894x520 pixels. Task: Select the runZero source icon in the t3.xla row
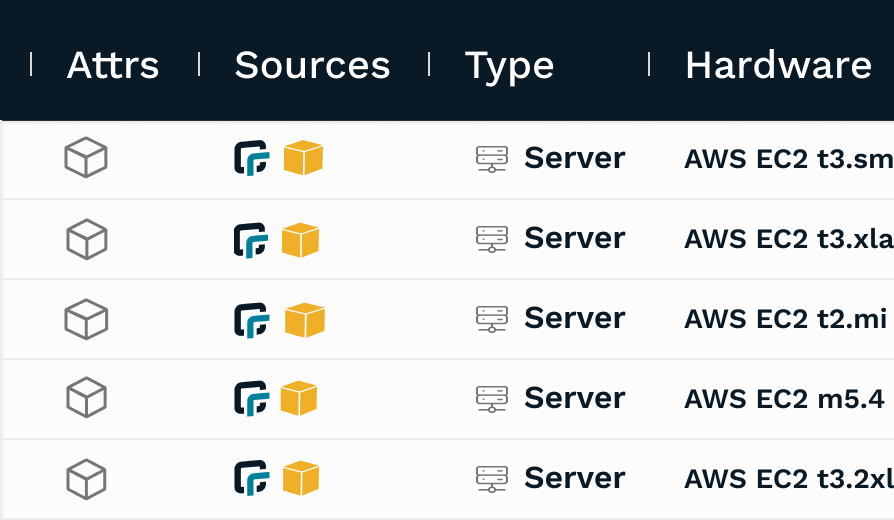251,240
